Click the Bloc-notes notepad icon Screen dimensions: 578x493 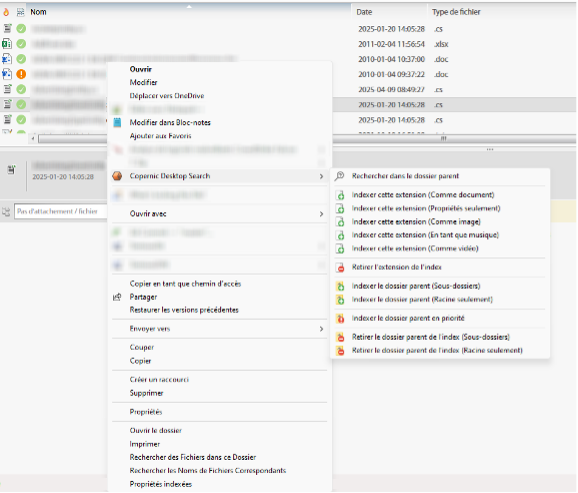point(117,122)
